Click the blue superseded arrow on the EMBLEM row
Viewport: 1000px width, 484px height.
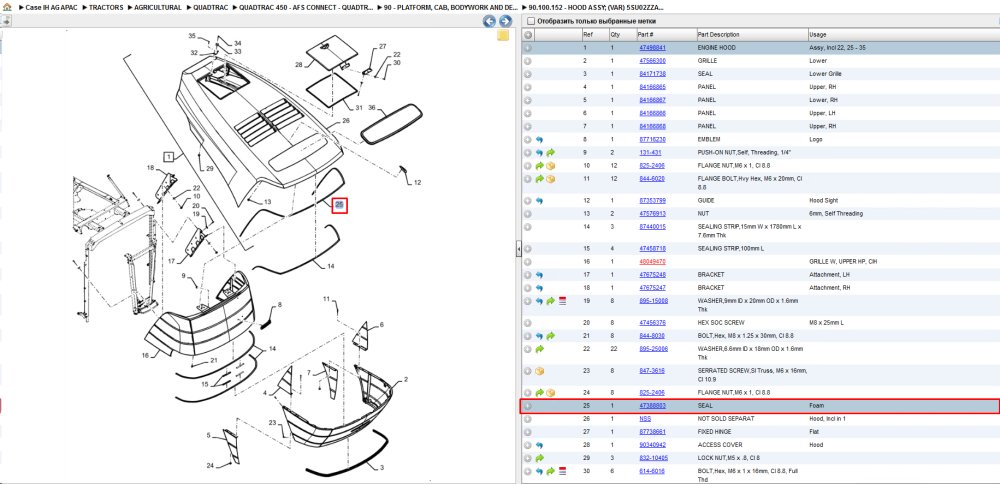(540, 139)
